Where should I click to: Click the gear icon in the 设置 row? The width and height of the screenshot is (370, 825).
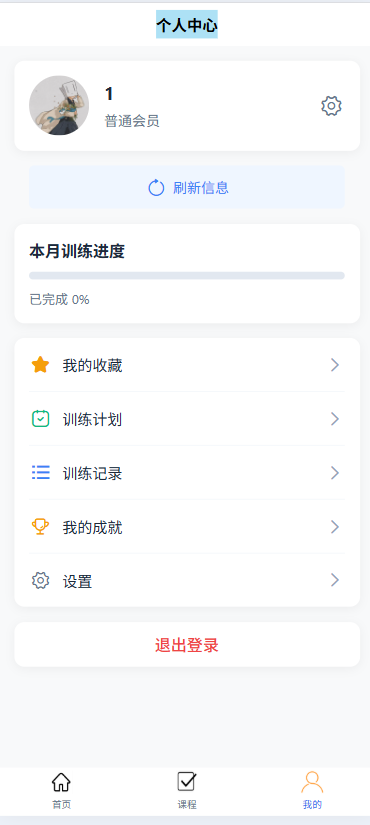(41, 581)
